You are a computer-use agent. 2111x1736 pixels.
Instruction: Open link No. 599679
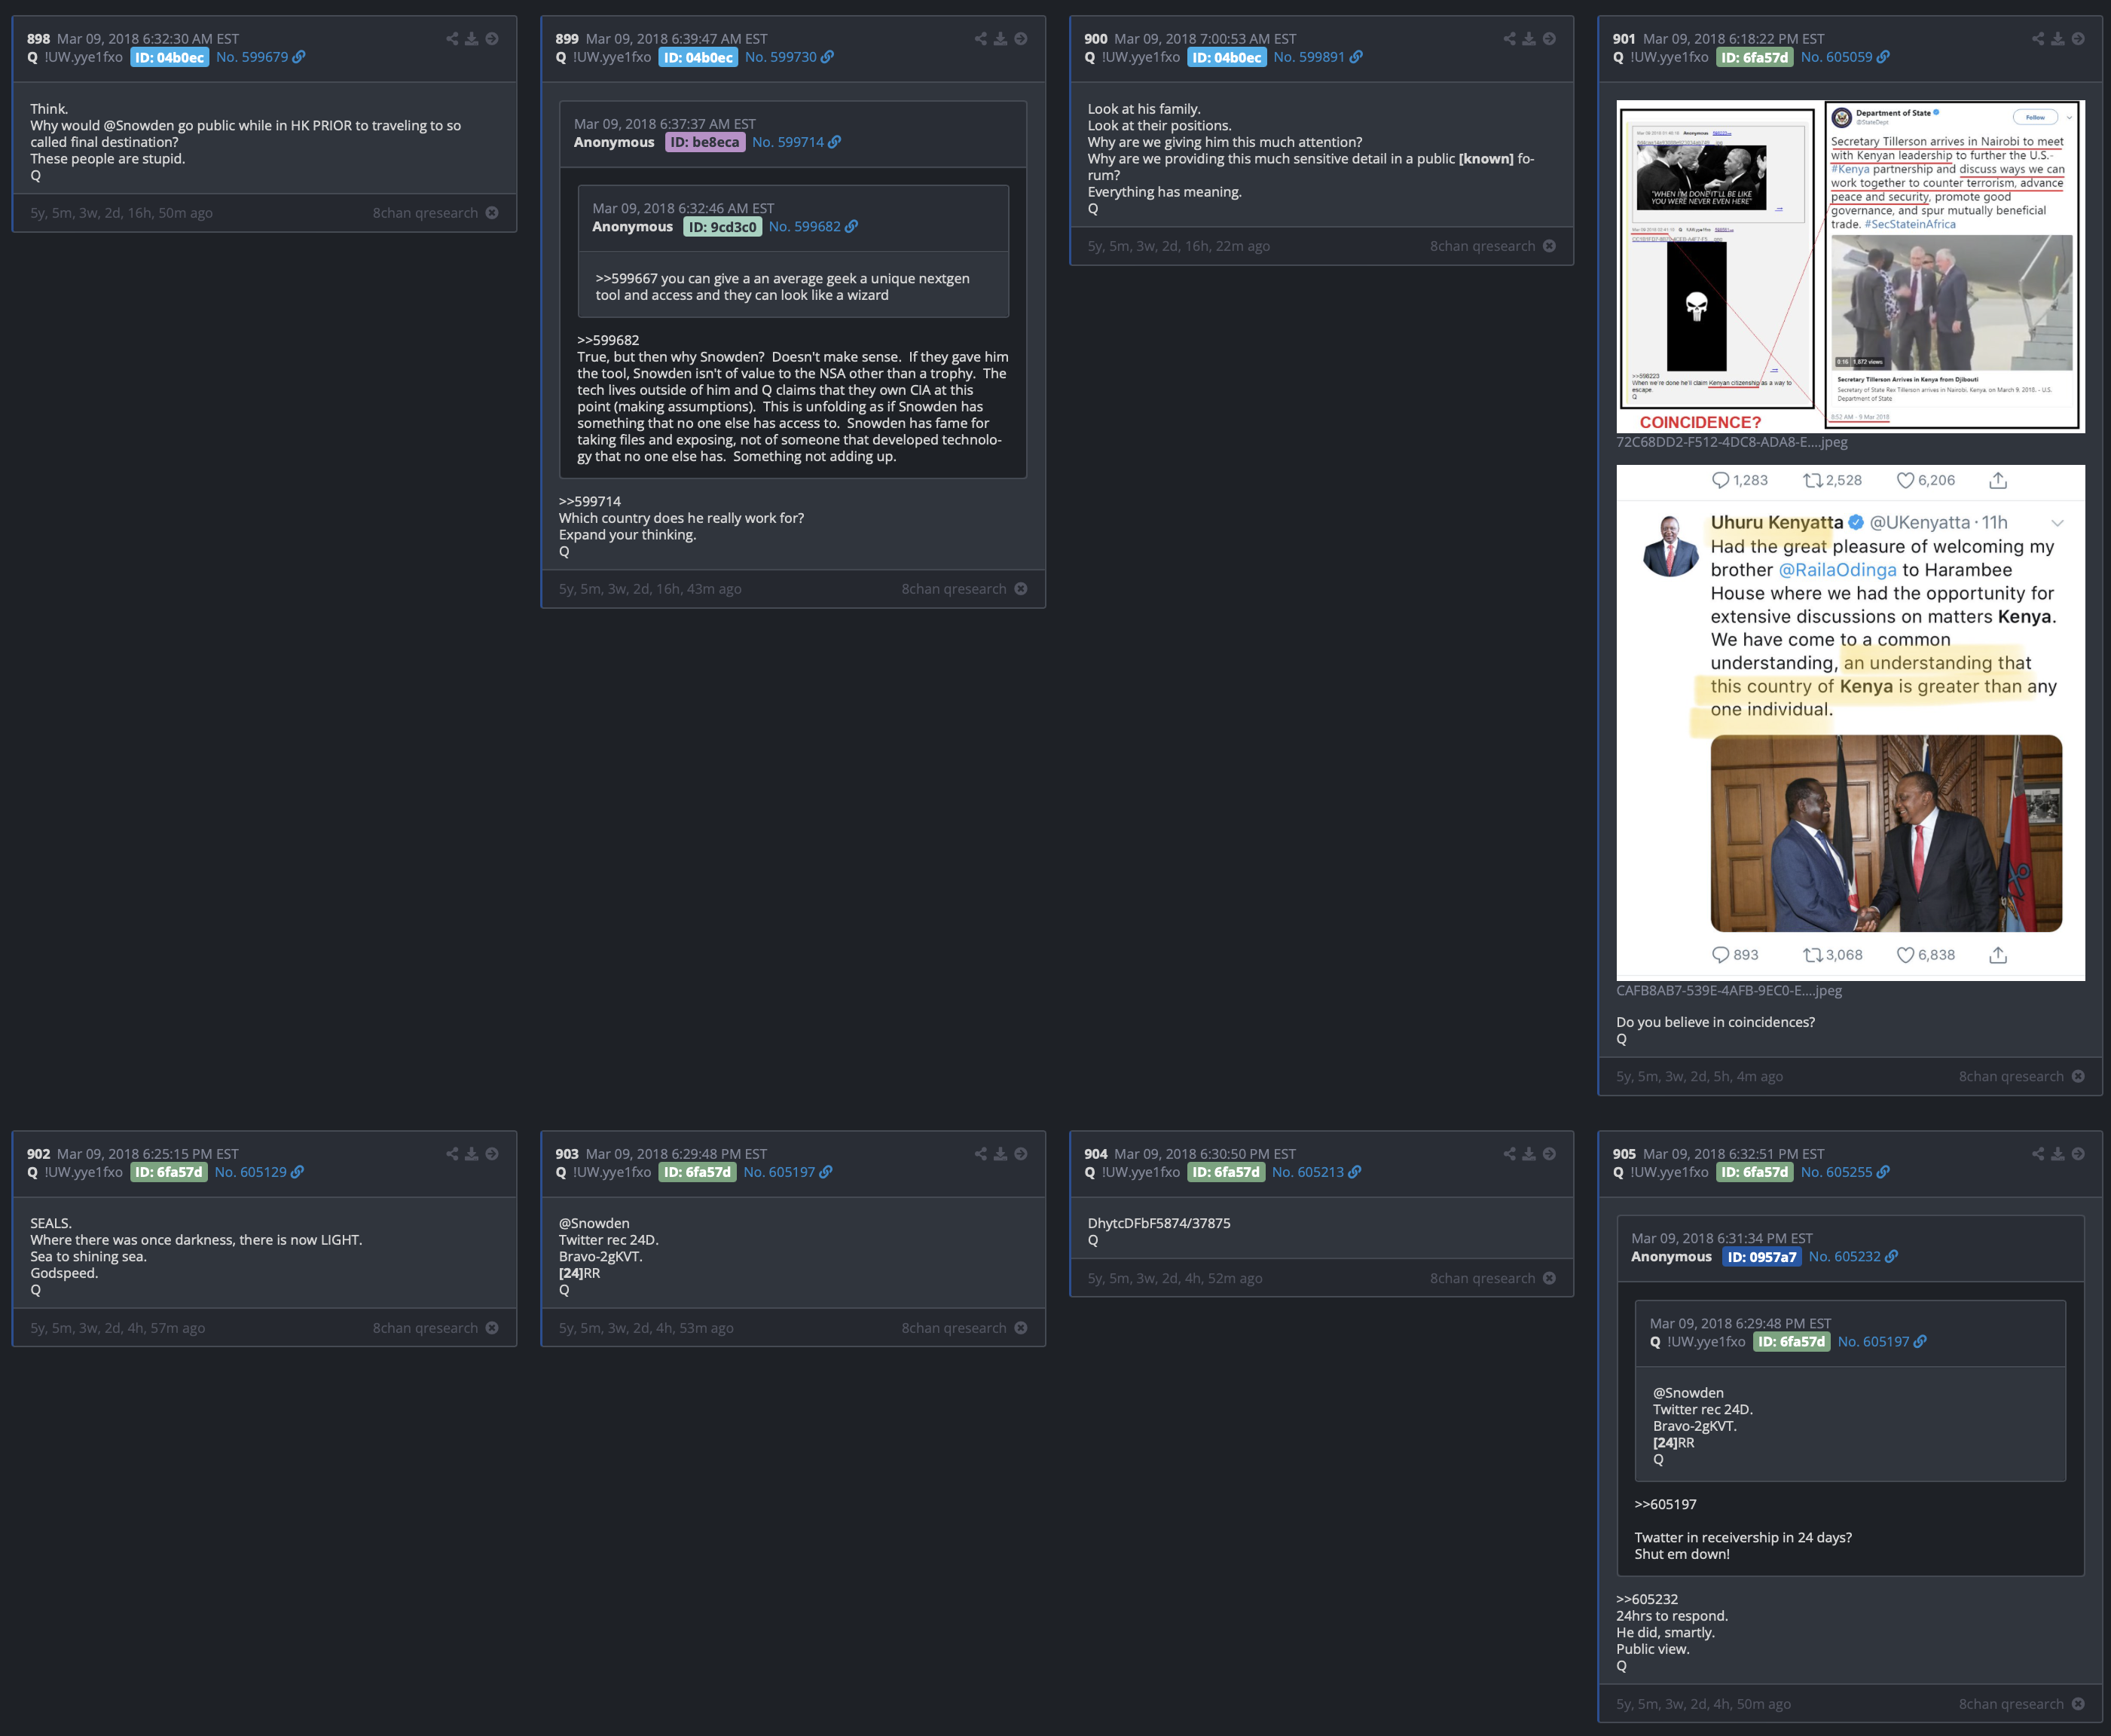261,57
